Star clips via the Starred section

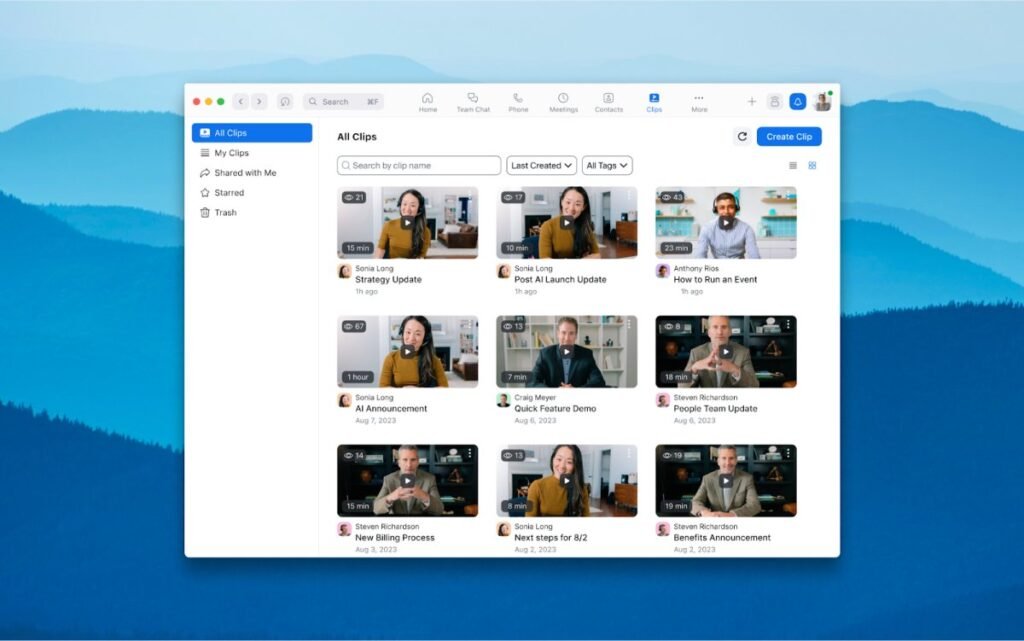point(227,192)
